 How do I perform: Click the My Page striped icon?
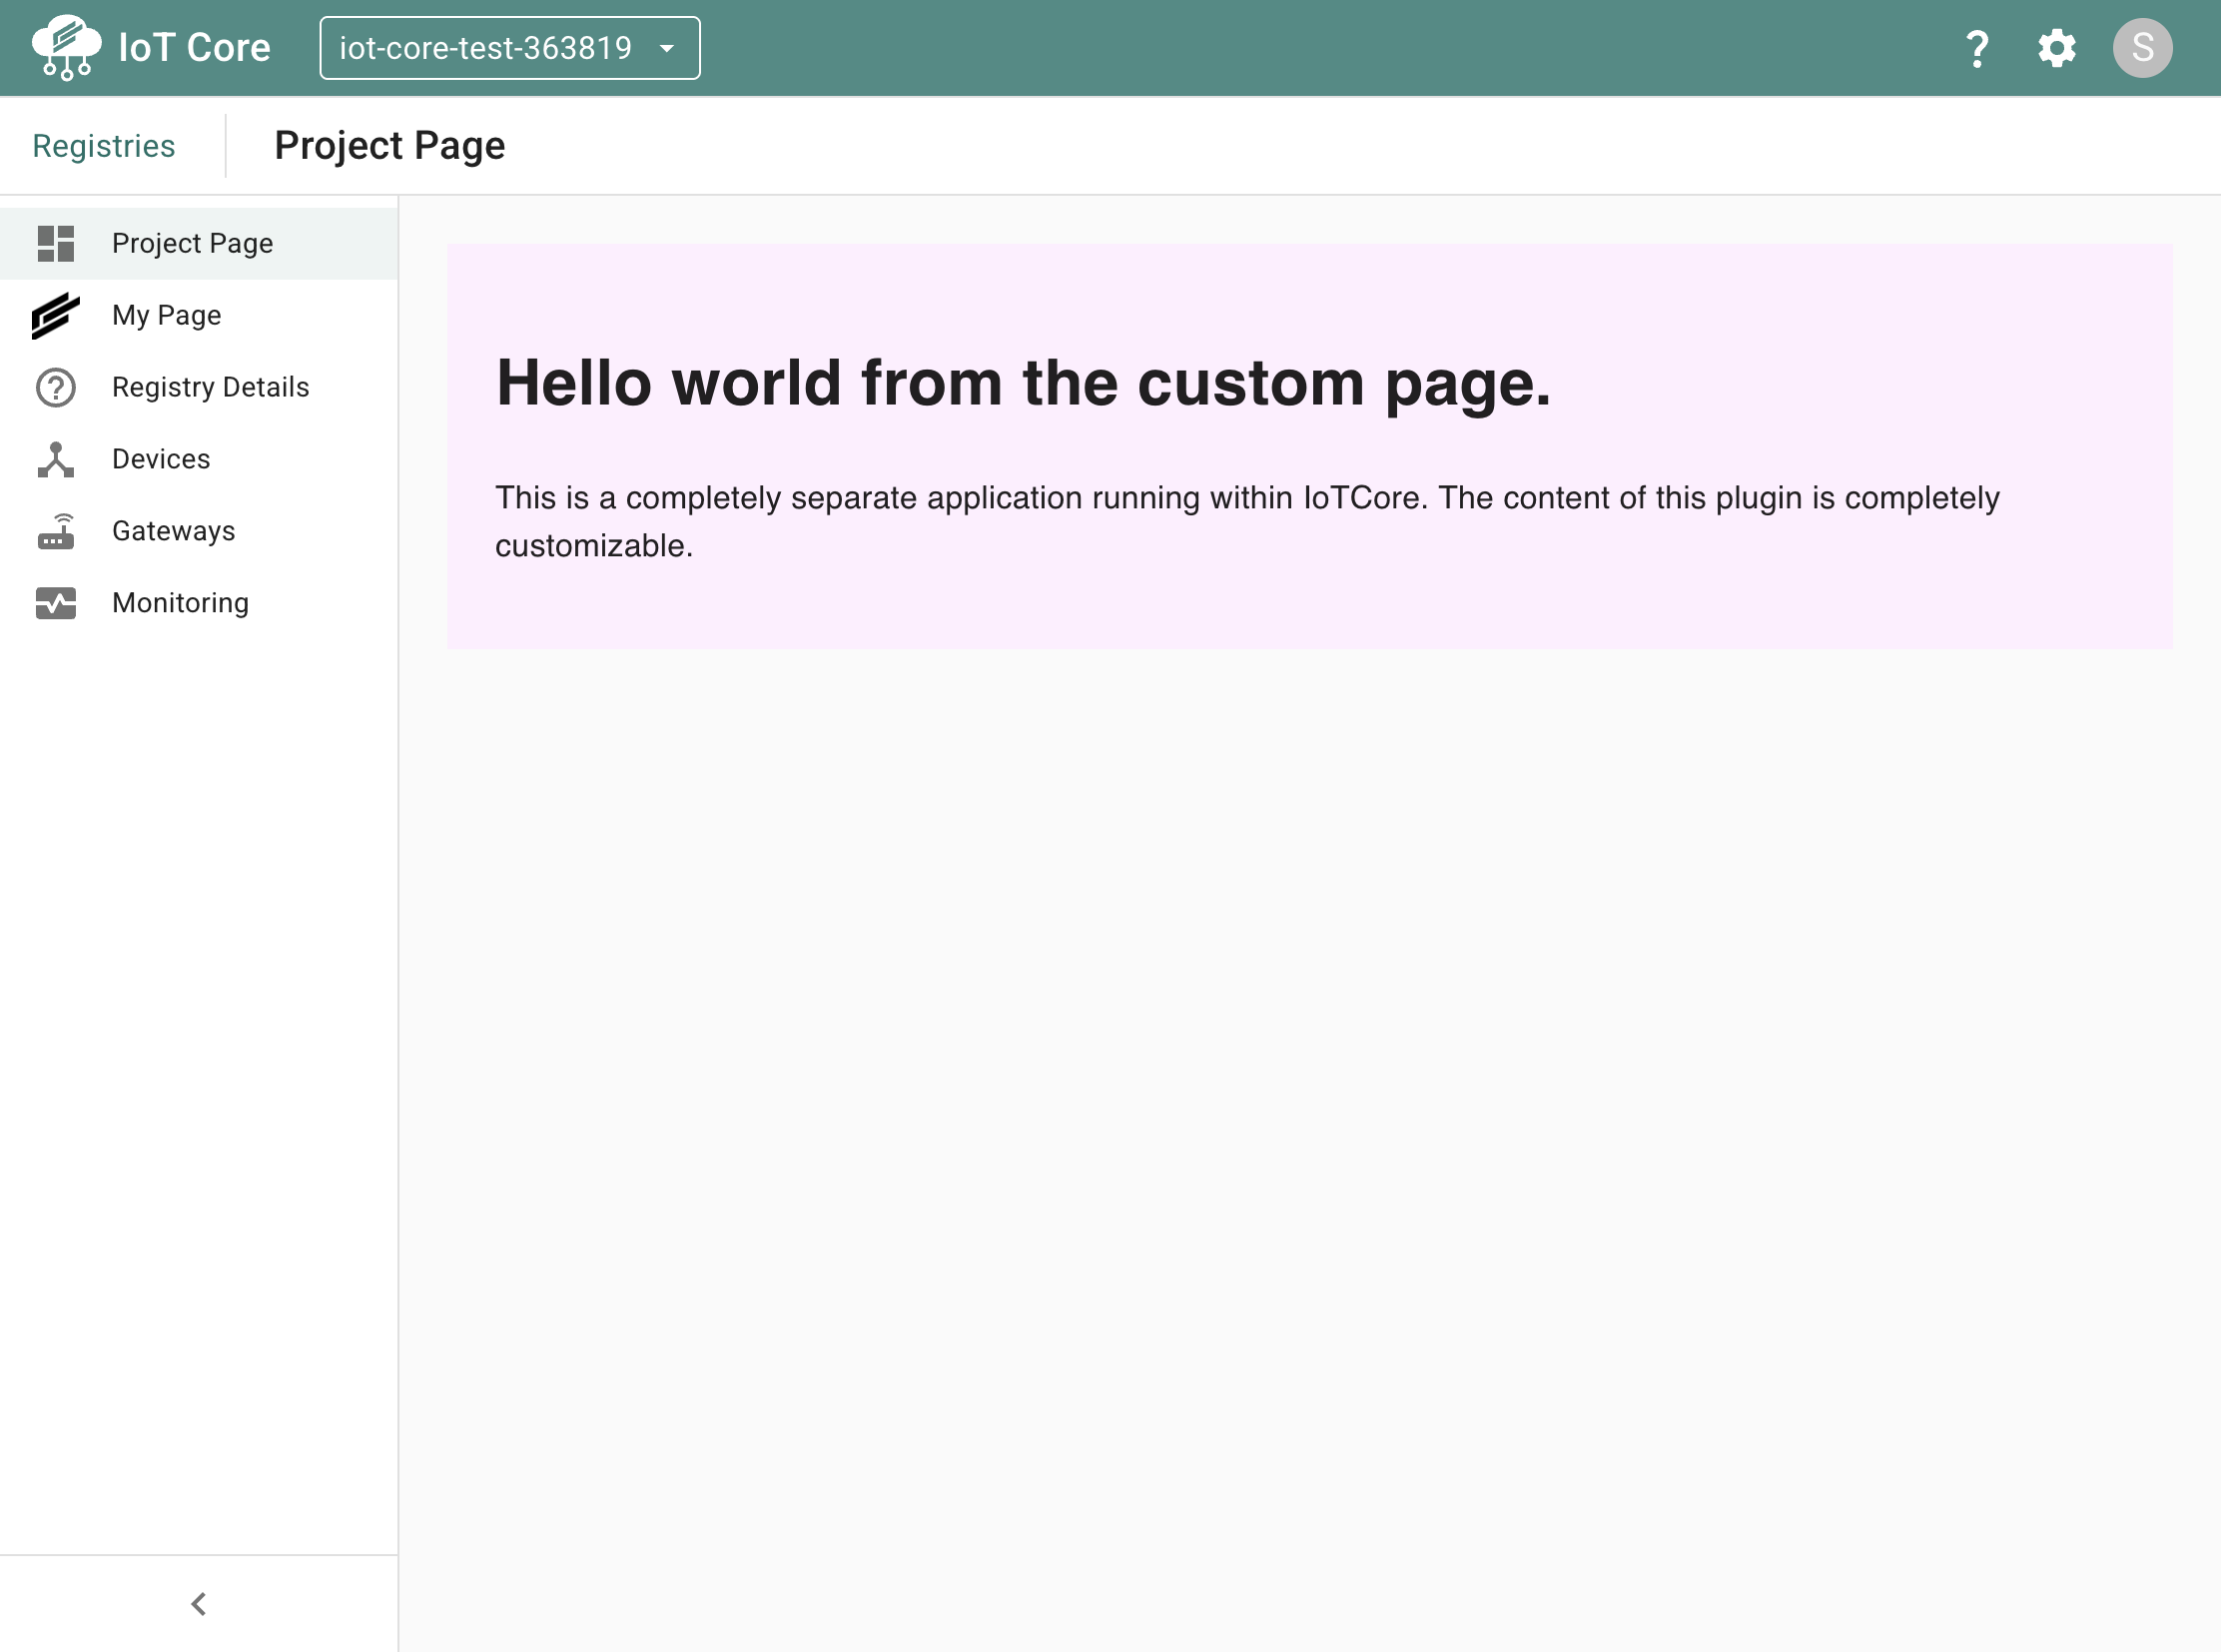click(x=56, y=315)
